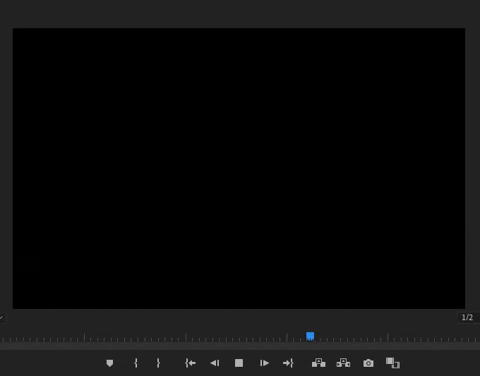Click the Extract button
Screen dimensions: 480x376
pyautogui.click(x=343, y=363)
